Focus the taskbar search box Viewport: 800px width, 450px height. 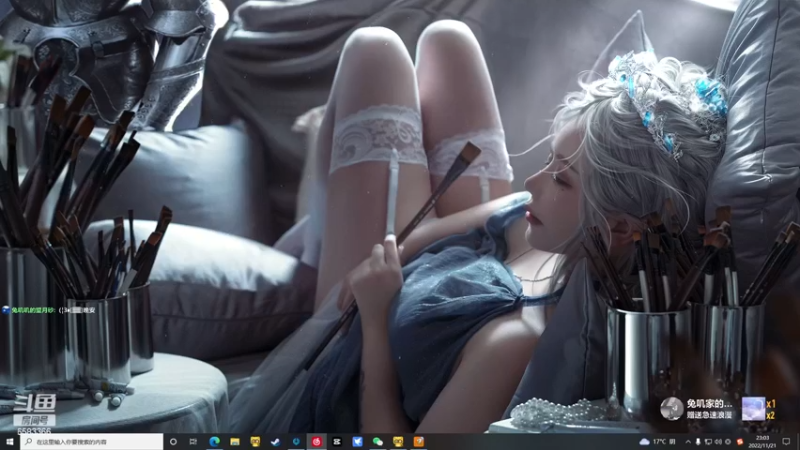(92, 442)
